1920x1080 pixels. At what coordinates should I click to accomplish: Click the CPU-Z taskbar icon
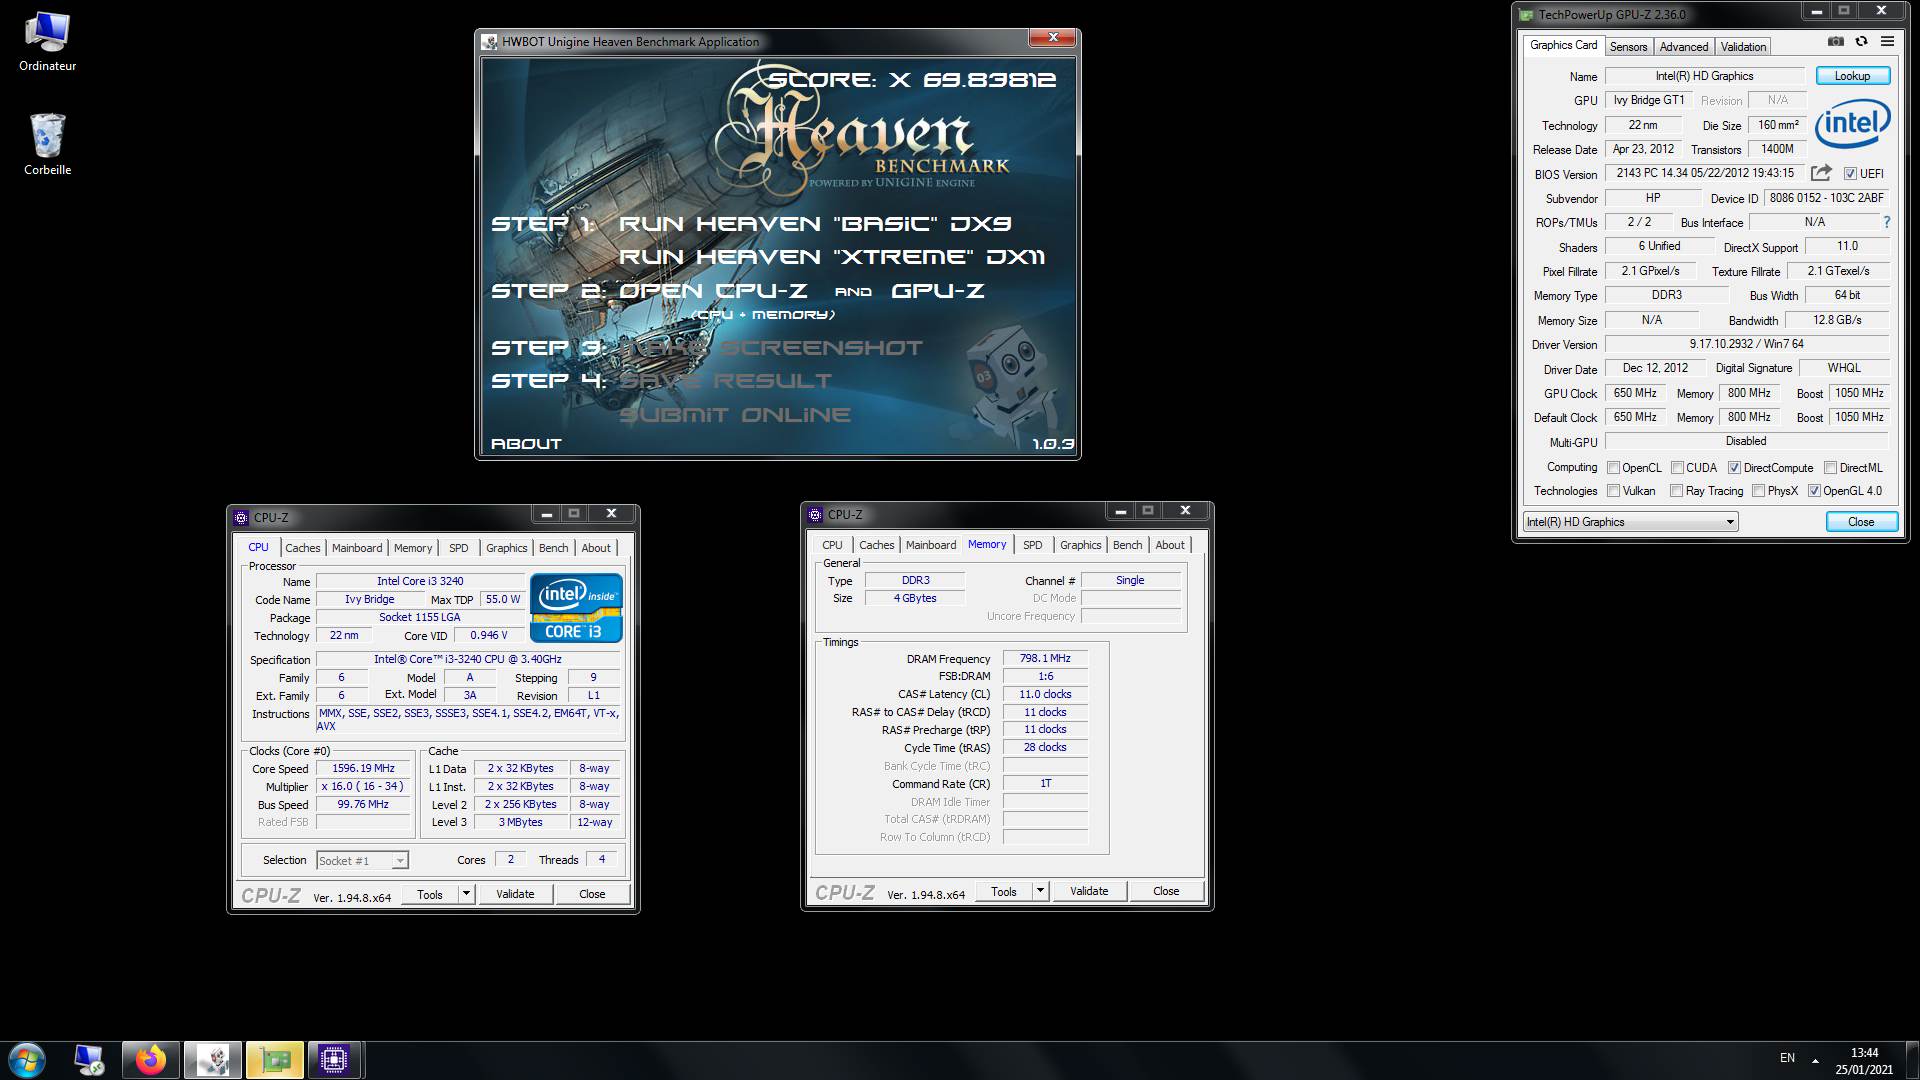tap(333, 1059)
